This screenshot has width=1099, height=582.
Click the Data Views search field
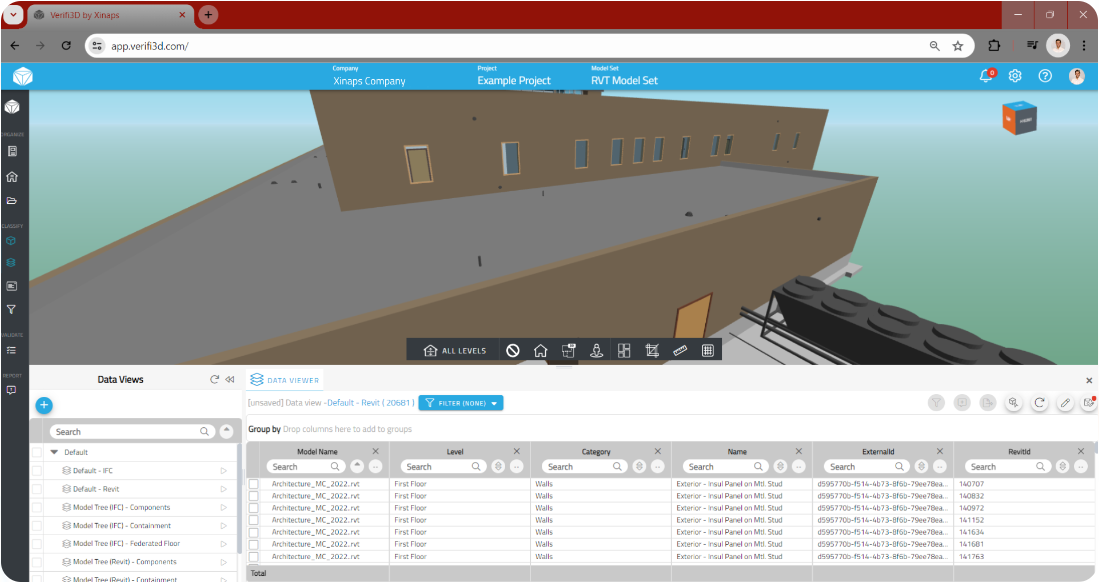point(125,432)
